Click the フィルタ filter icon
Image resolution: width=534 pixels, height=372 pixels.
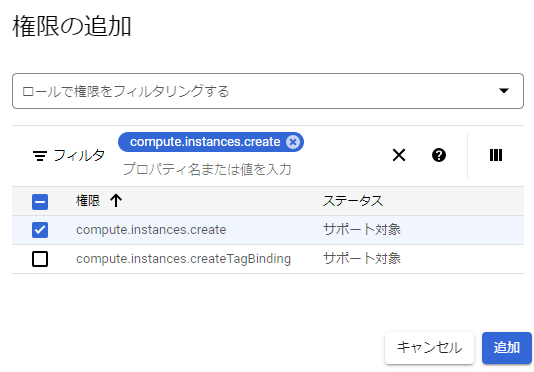click(x=40, y=156)
